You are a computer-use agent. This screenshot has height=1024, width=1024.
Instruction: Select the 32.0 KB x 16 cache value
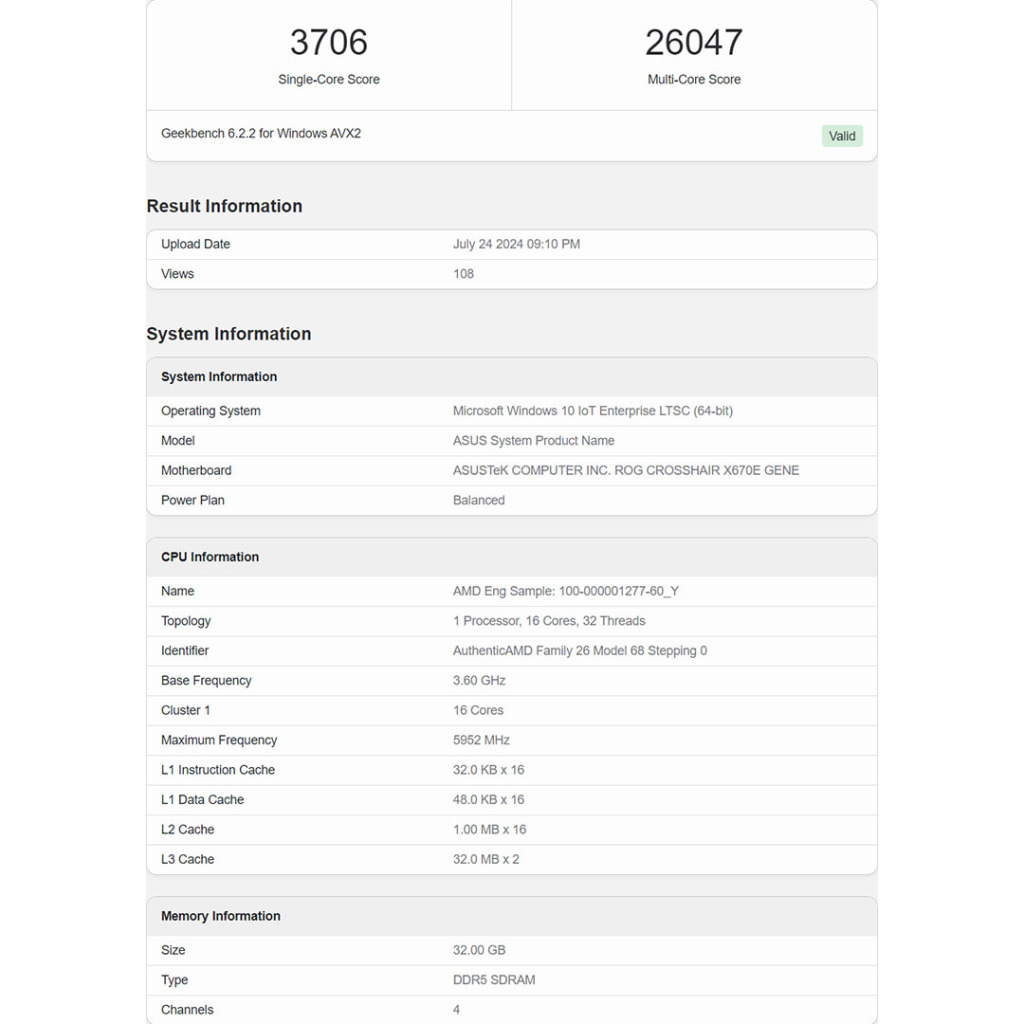coord(488,770)
